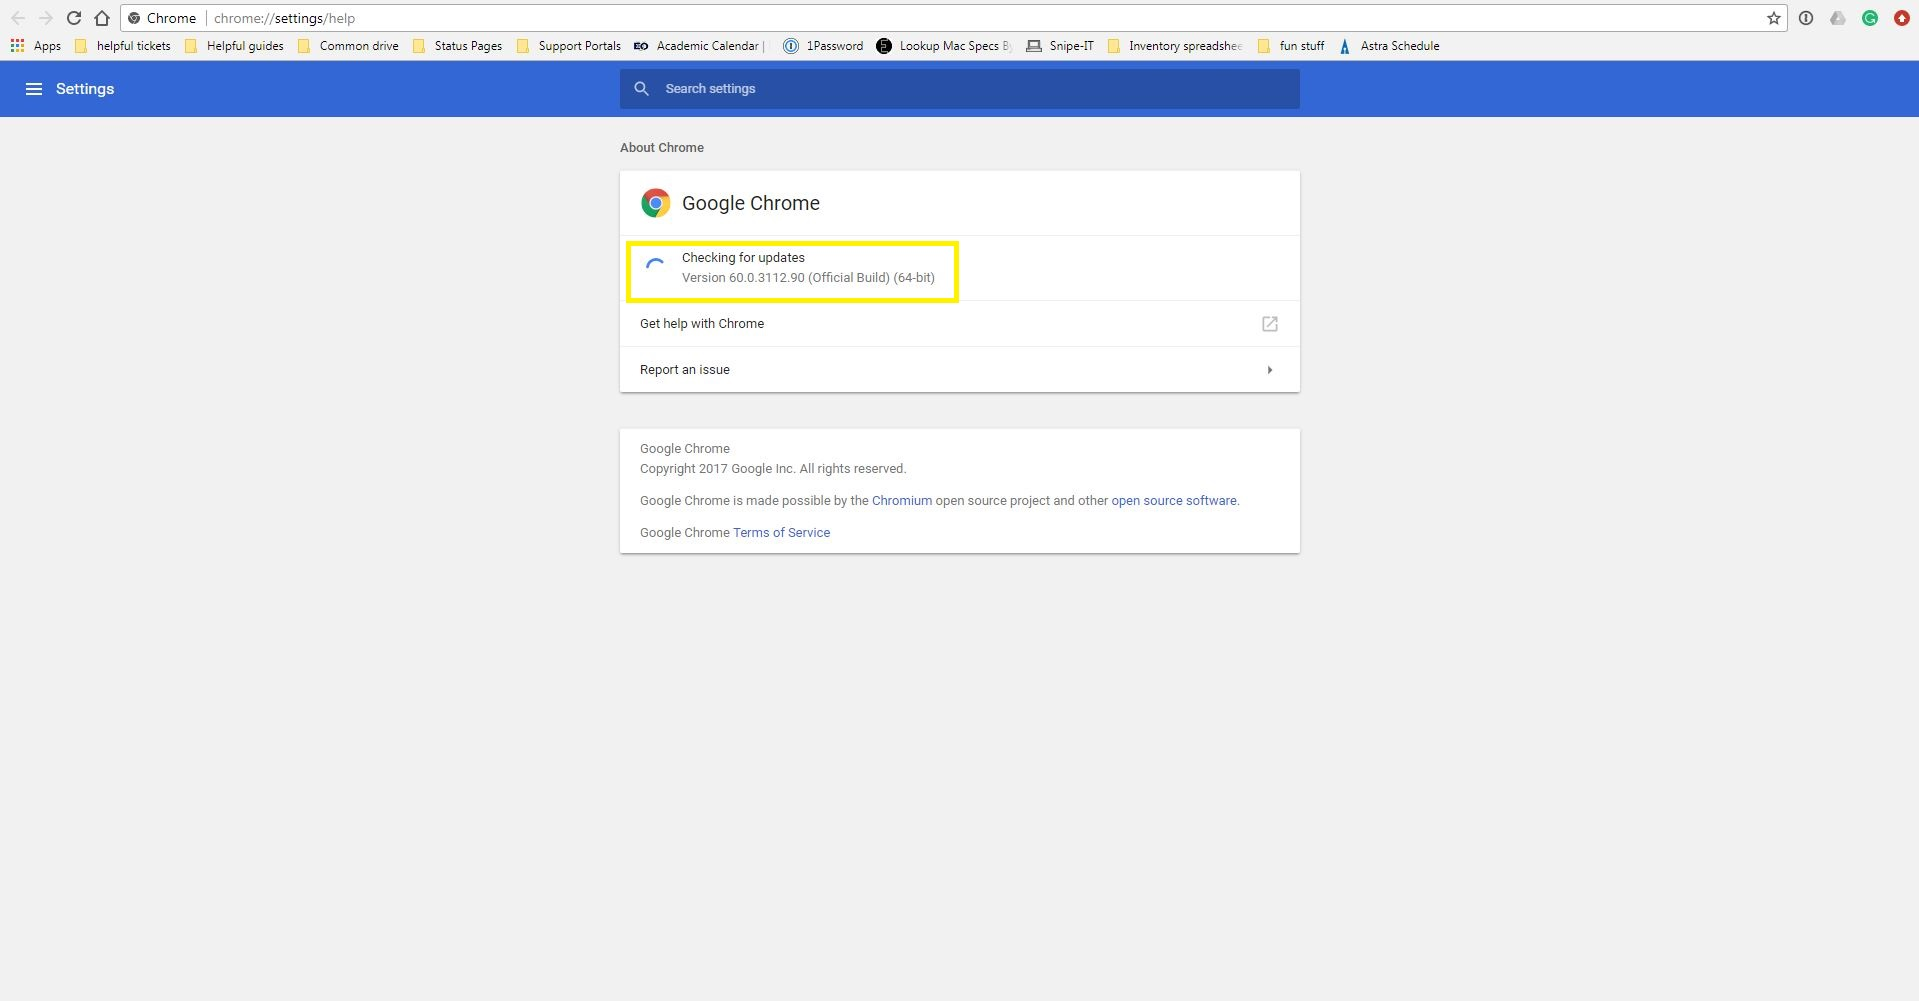Screen dimensions: 1919x1001
Task: Open the Lookup Mac Specs bookmark
Action: click(943, 46)
